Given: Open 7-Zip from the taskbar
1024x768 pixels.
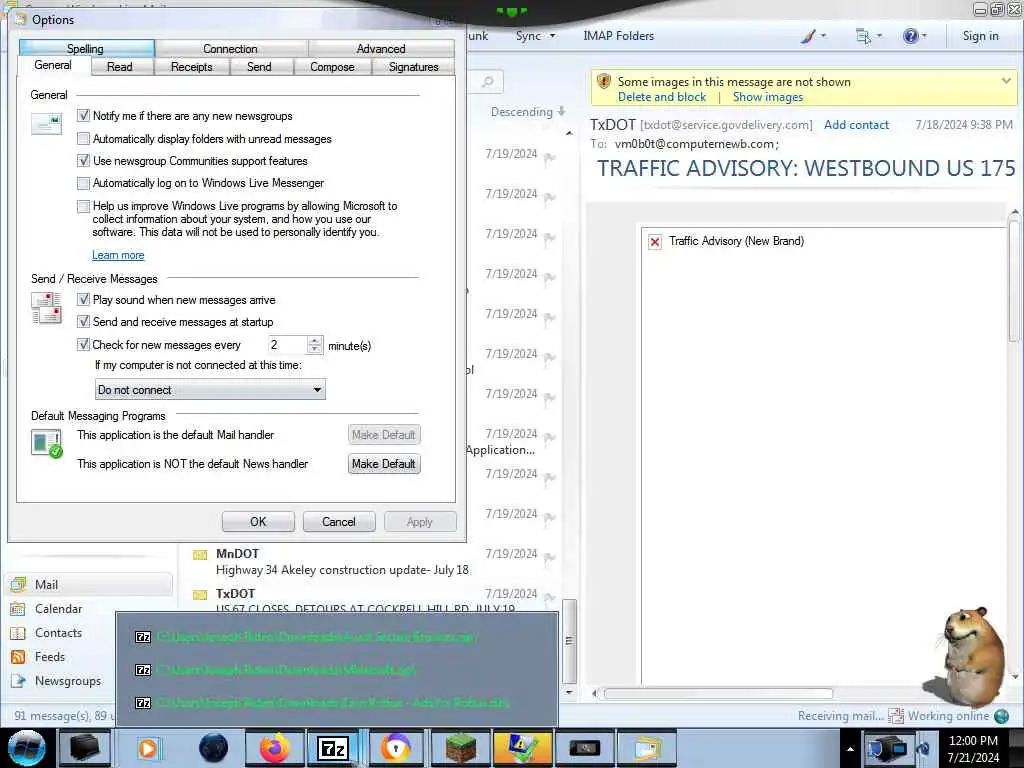Looking at the screenshot, I should pos(333,748).
